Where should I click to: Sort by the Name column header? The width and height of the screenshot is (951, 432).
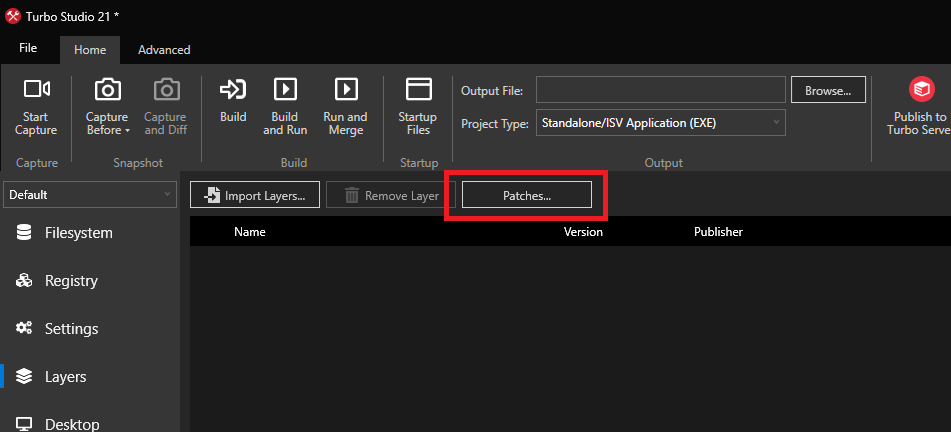(250, 232)
